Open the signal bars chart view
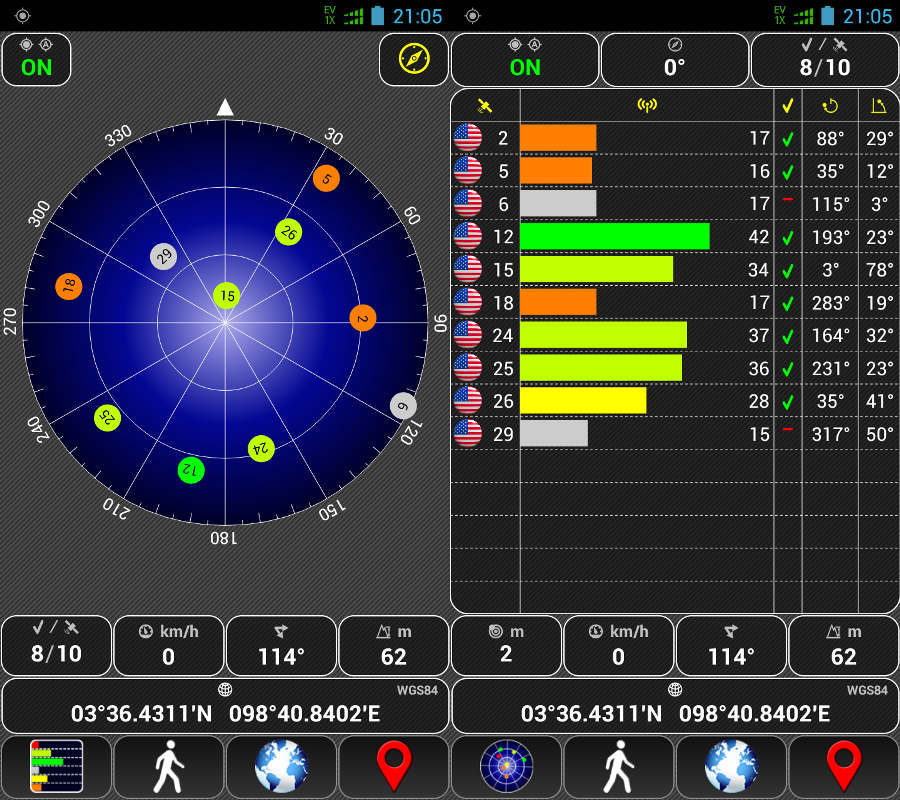The image size is (900, 800). coord(56,767)
